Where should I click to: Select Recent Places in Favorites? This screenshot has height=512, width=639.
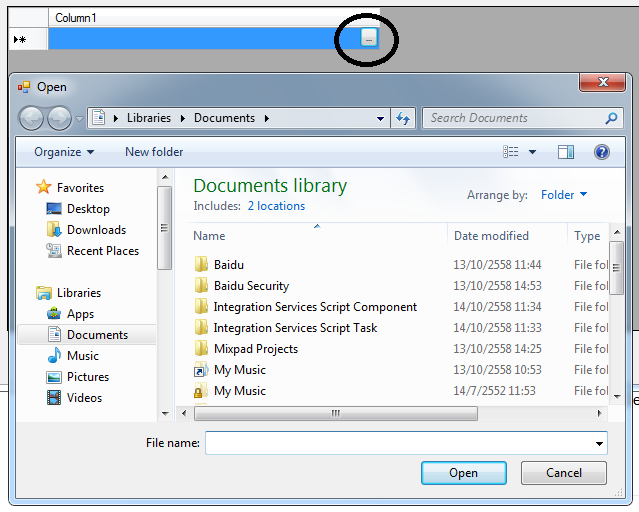[x=103, y=251]
